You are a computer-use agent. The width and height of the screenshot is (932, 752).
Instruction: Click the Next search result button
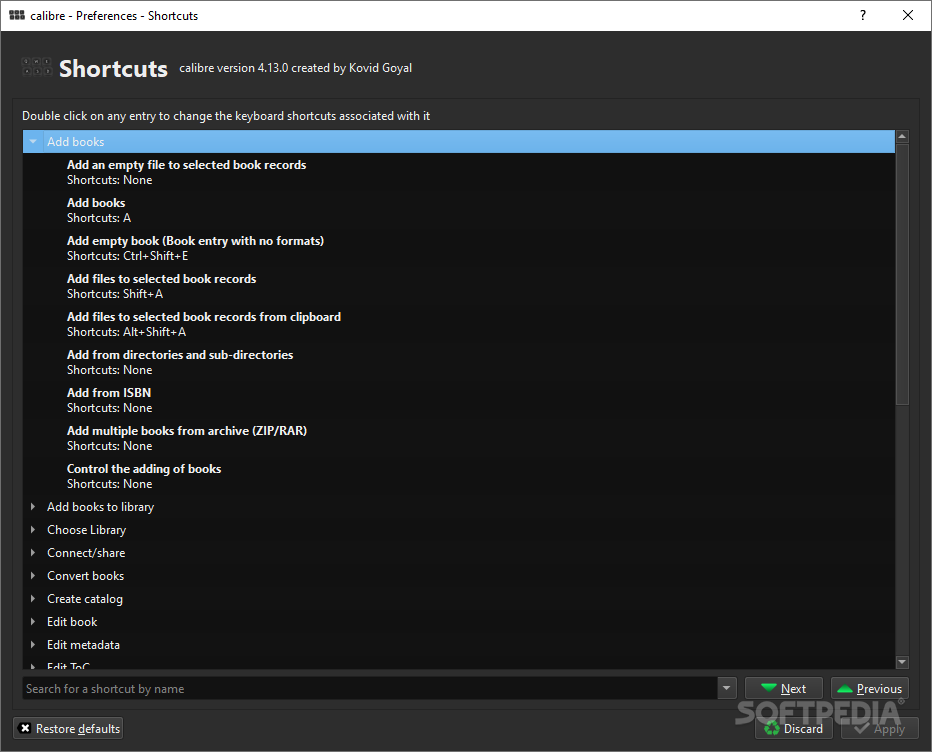tap(783, 688)
